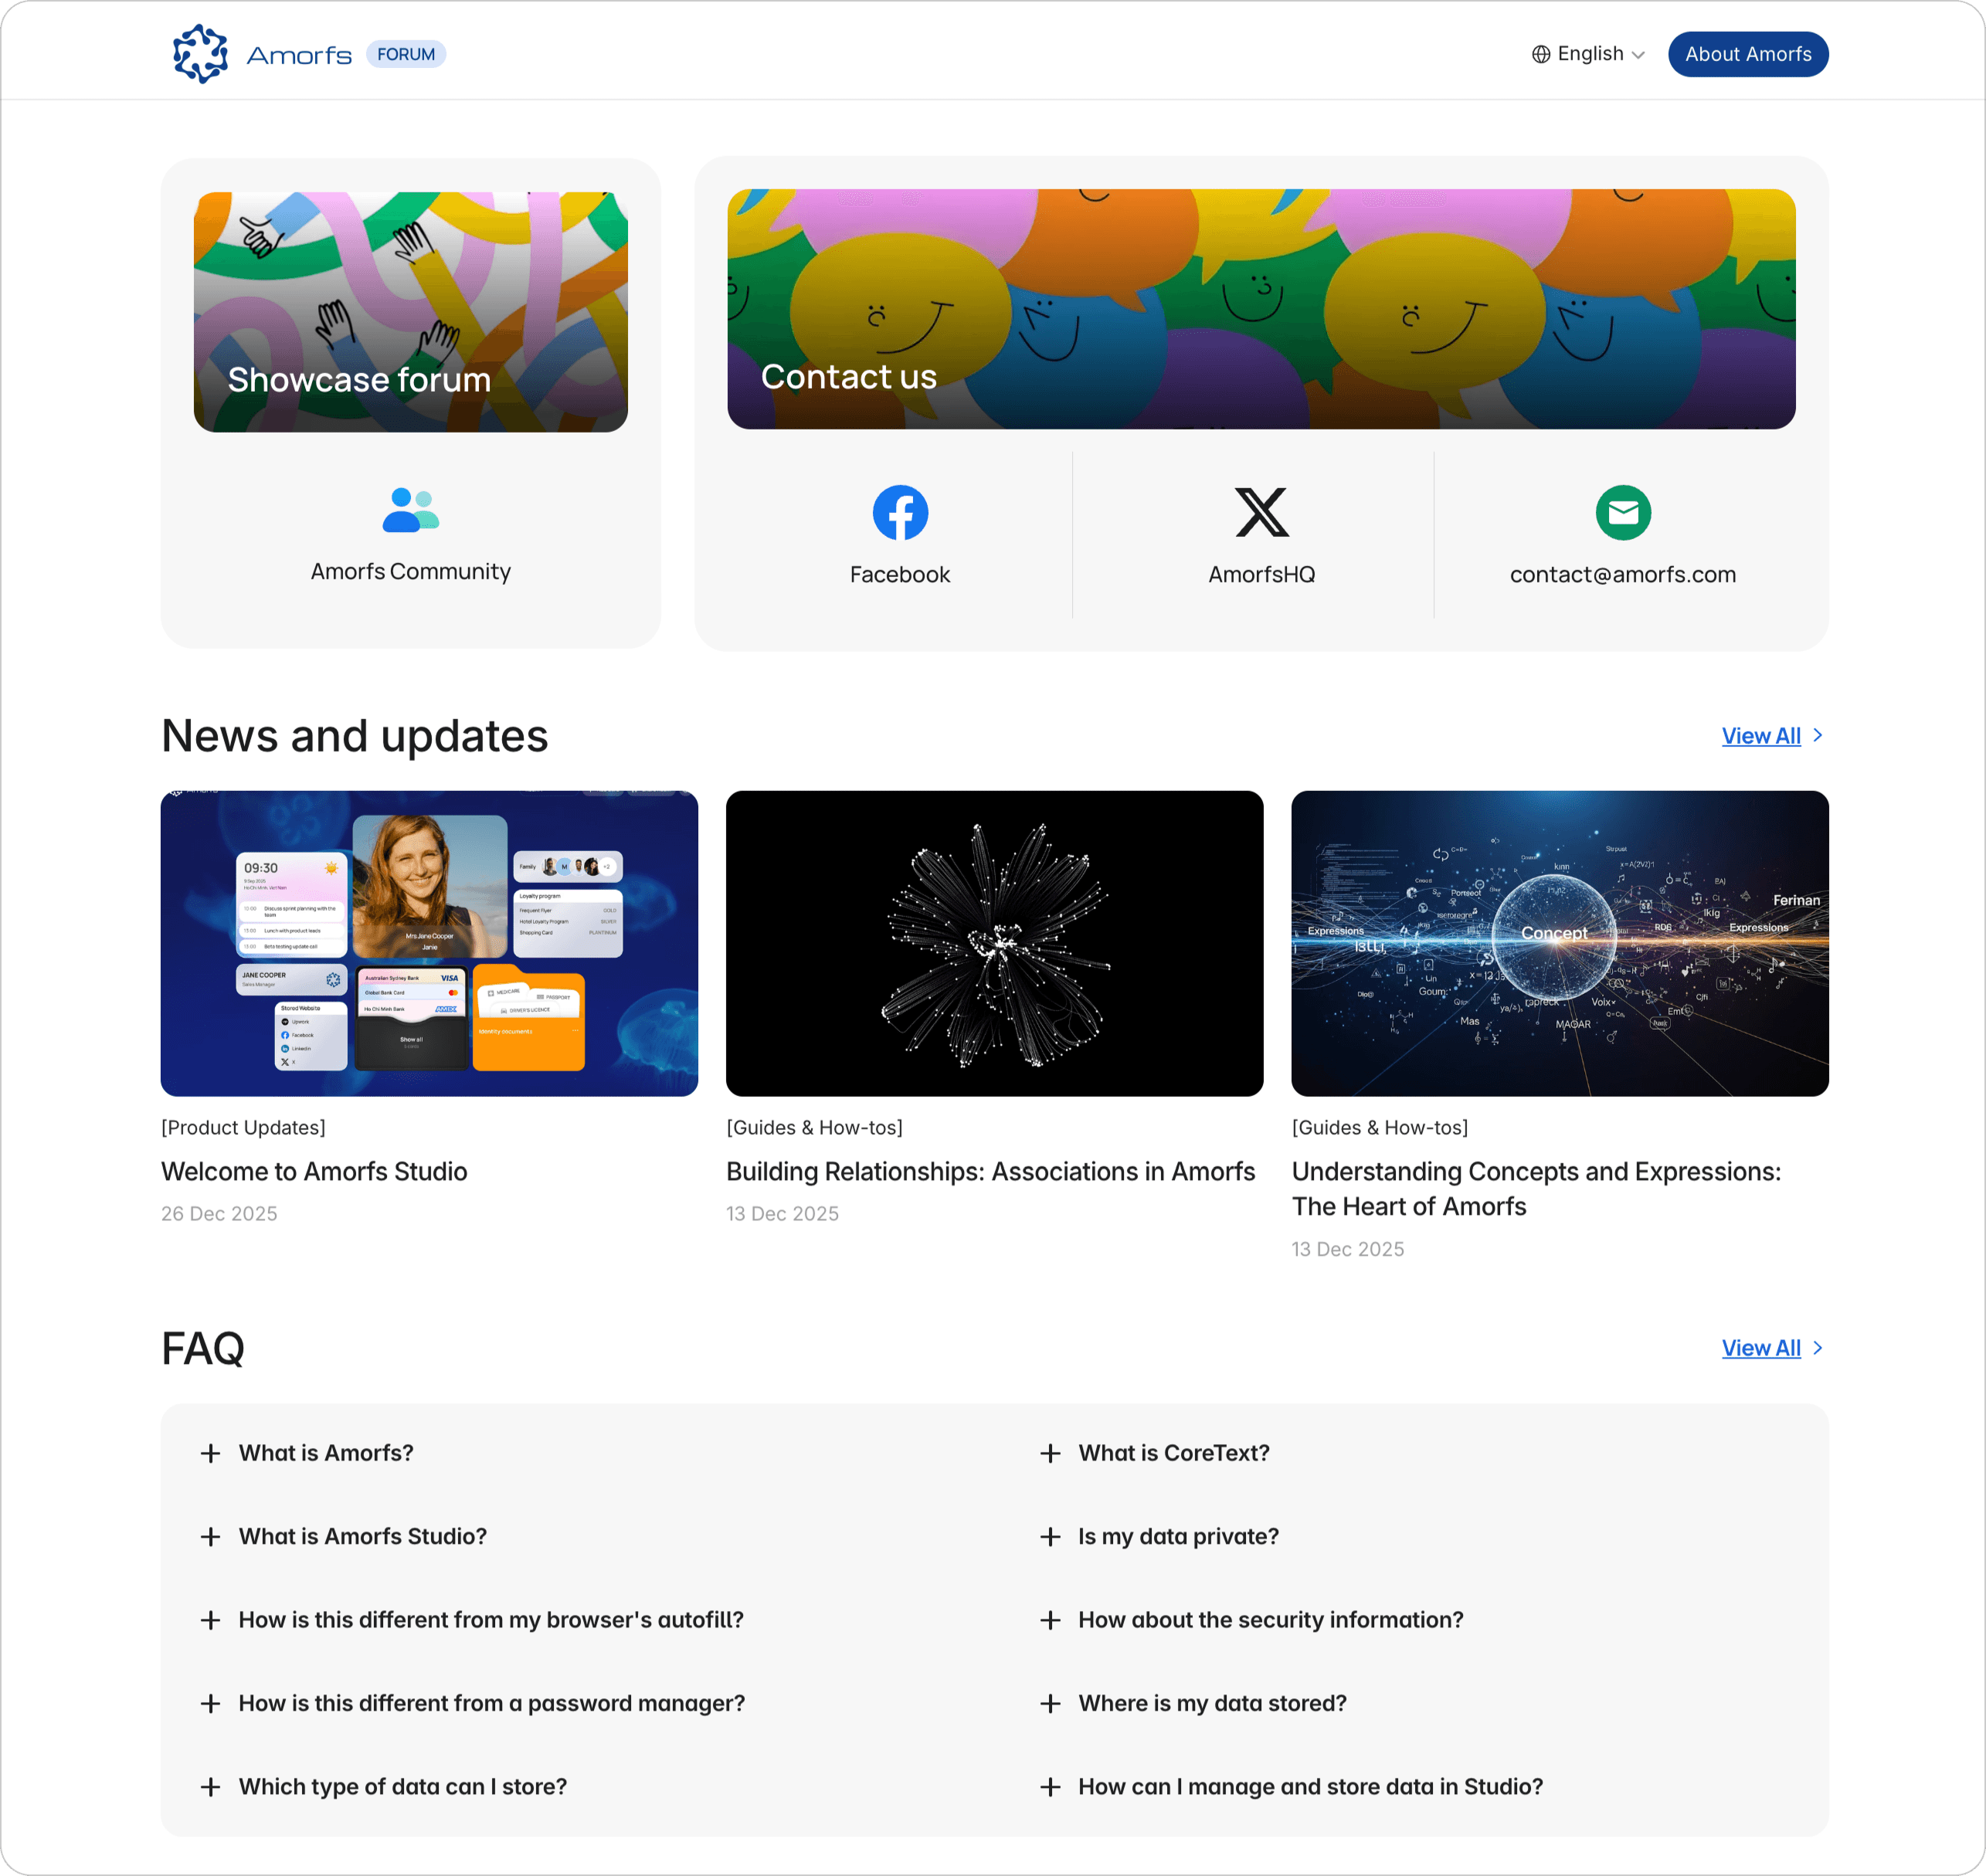The image size is (1986, 1876).
Task: Open the Amorfs Community people icon
Action: click(410, 510)
